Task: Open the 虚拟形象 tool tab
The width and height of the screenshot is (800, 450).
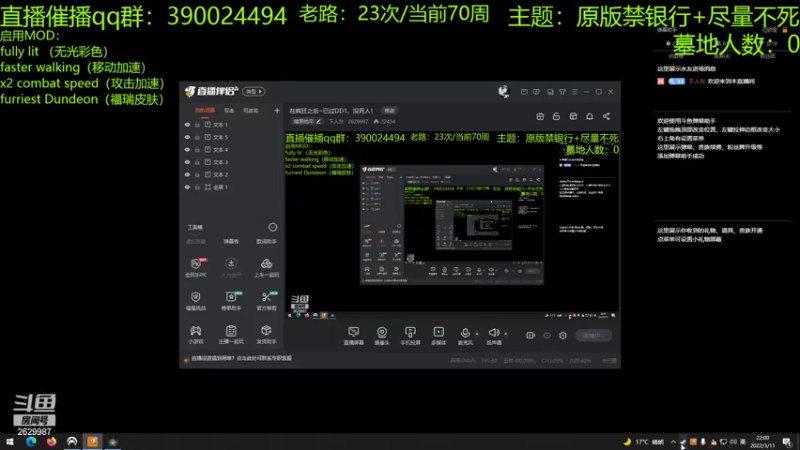Action: 196,242
